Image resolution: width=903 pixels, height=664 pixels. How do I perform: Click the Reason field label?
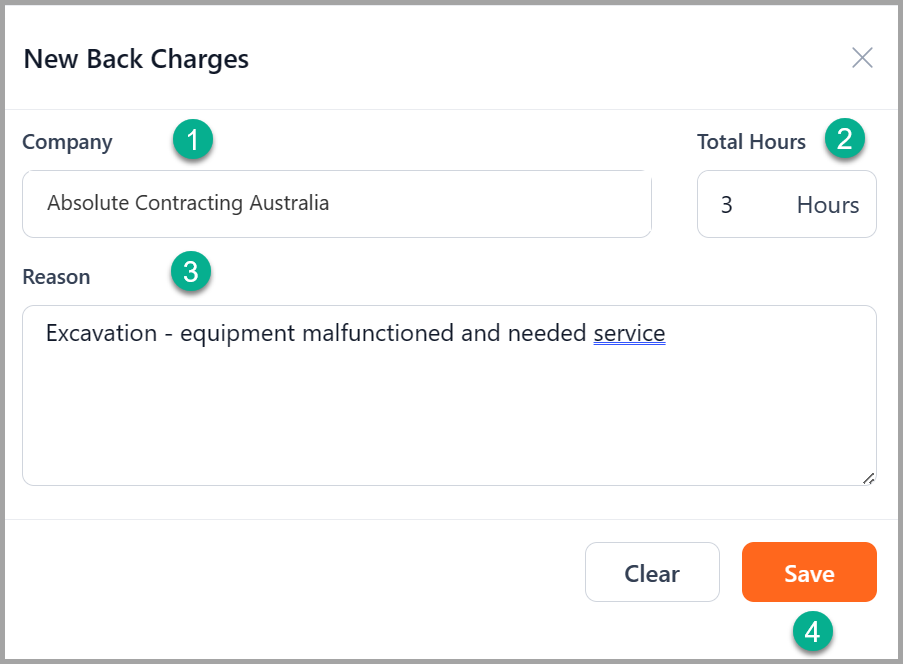[x=56, y=277]
